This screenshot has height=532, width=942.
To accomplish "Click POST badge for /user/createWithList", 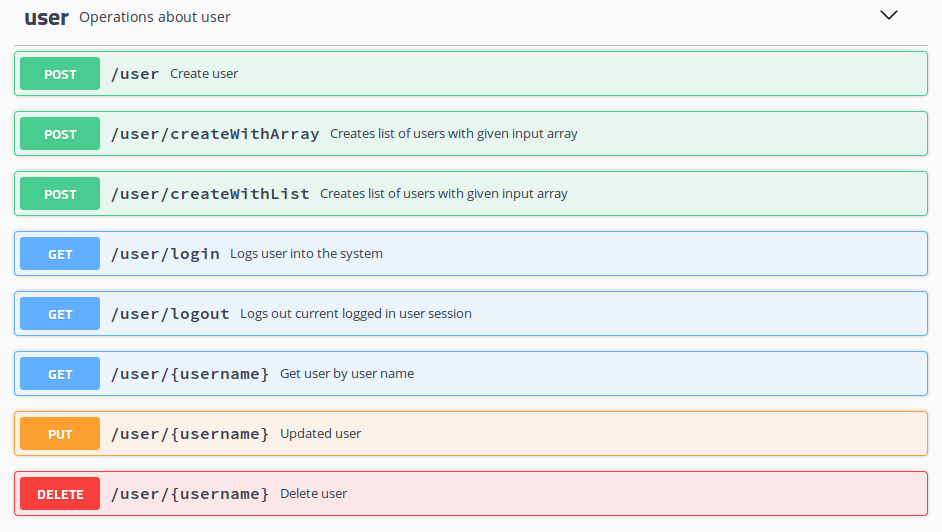I will [60, 193].
